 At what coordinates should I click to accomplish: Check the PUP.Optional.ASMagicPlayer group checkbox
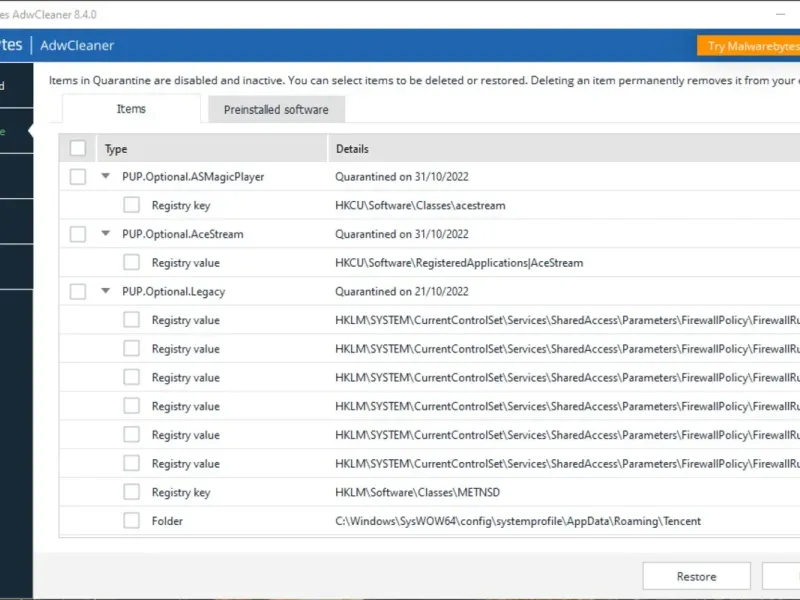pos(78,177)
